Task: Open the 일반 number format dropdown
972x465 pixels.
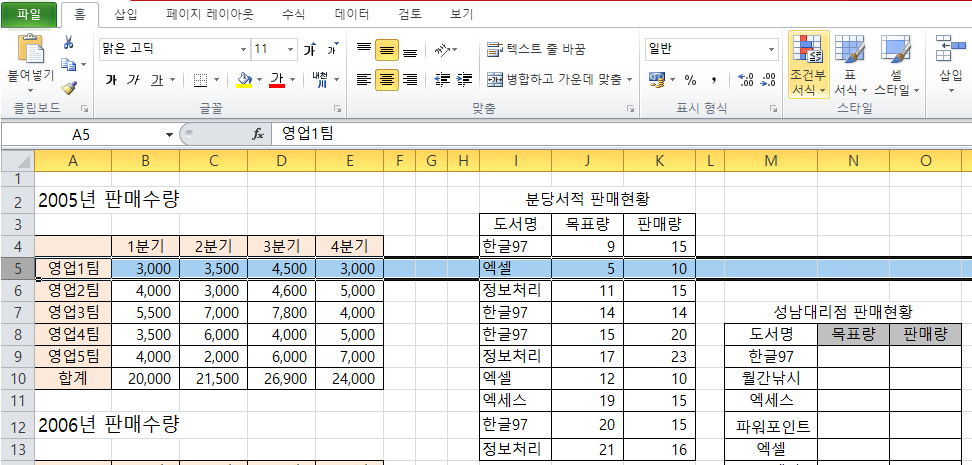Action: click(771, 49)
